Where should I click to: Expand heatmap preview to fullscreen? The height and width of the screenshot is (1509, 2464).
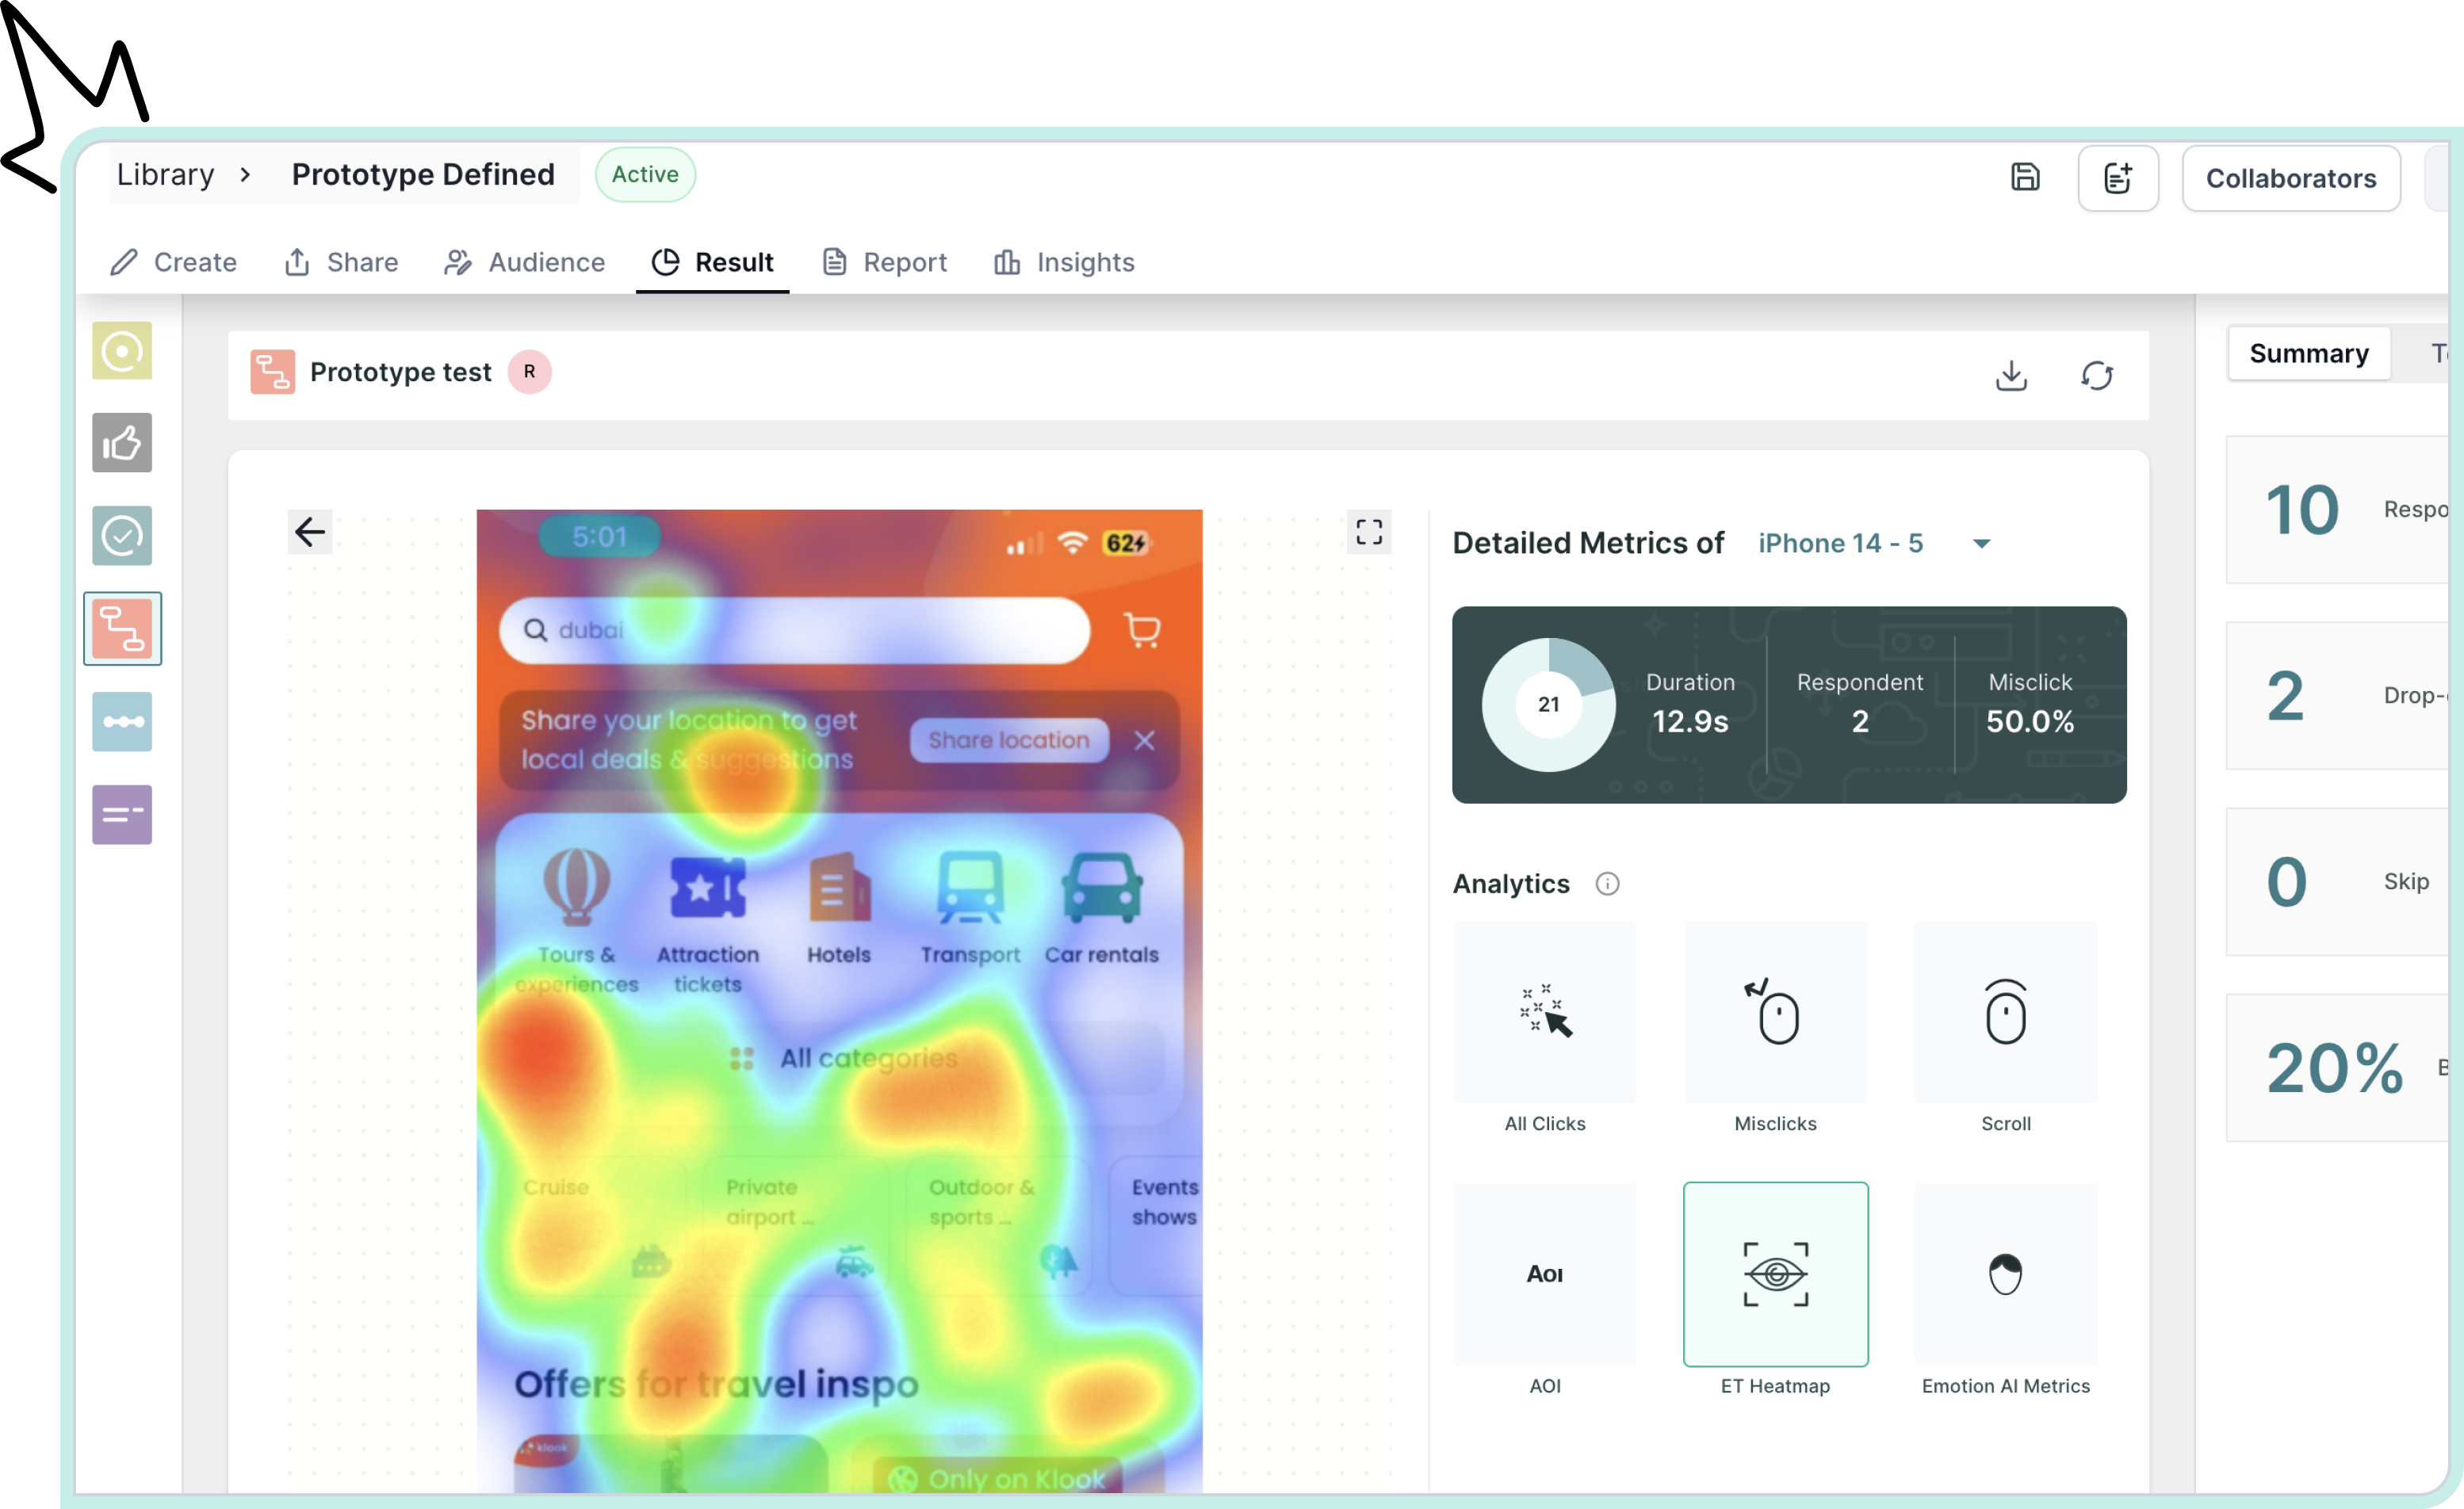click(1369, 532)
